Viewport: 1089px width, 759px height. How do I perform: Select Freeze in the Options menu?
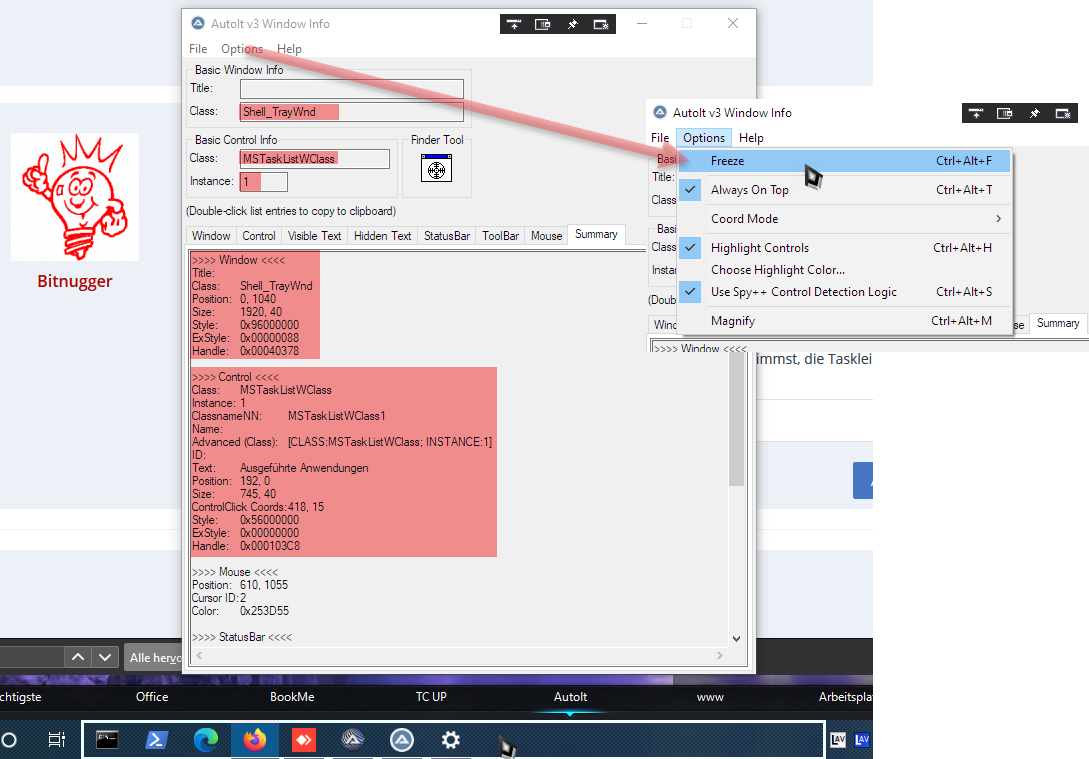click(x=727, y=161)
